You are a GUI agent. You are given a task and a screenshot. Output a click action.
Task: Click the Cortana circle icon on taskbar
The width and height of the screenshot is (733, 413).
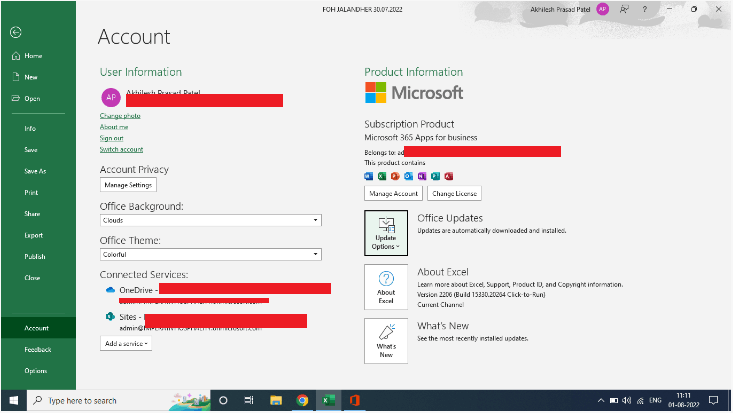click(x=223, y=401)
